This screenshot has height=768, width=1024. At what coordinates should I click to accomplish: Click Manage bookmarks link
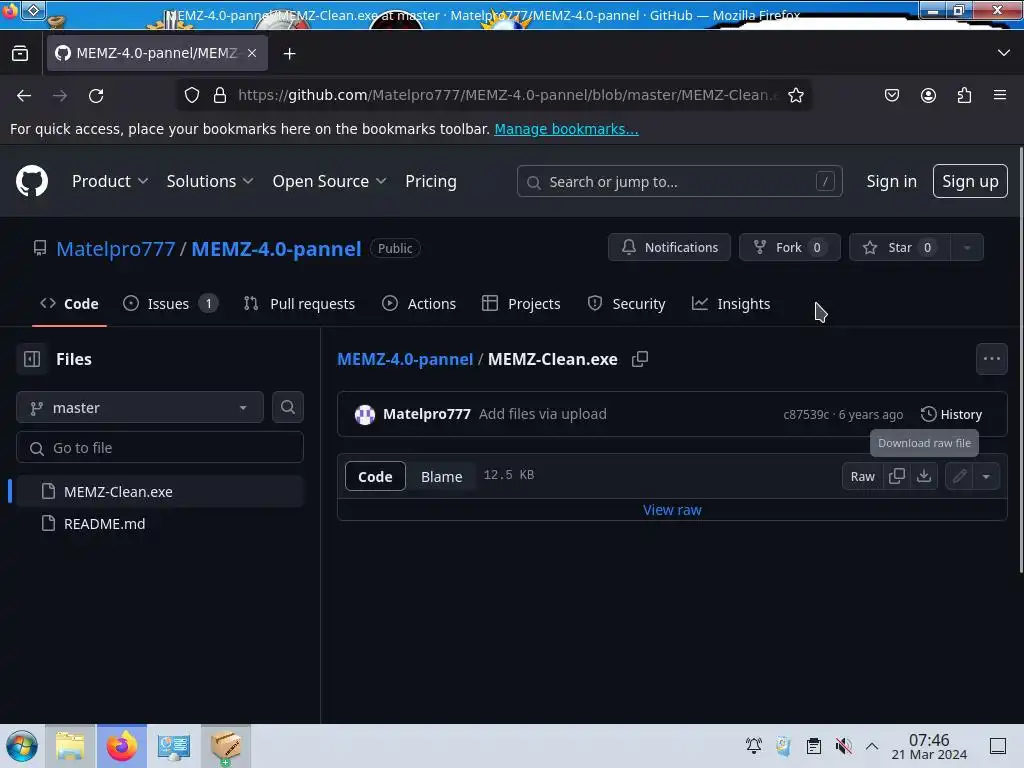click(566, 129)
